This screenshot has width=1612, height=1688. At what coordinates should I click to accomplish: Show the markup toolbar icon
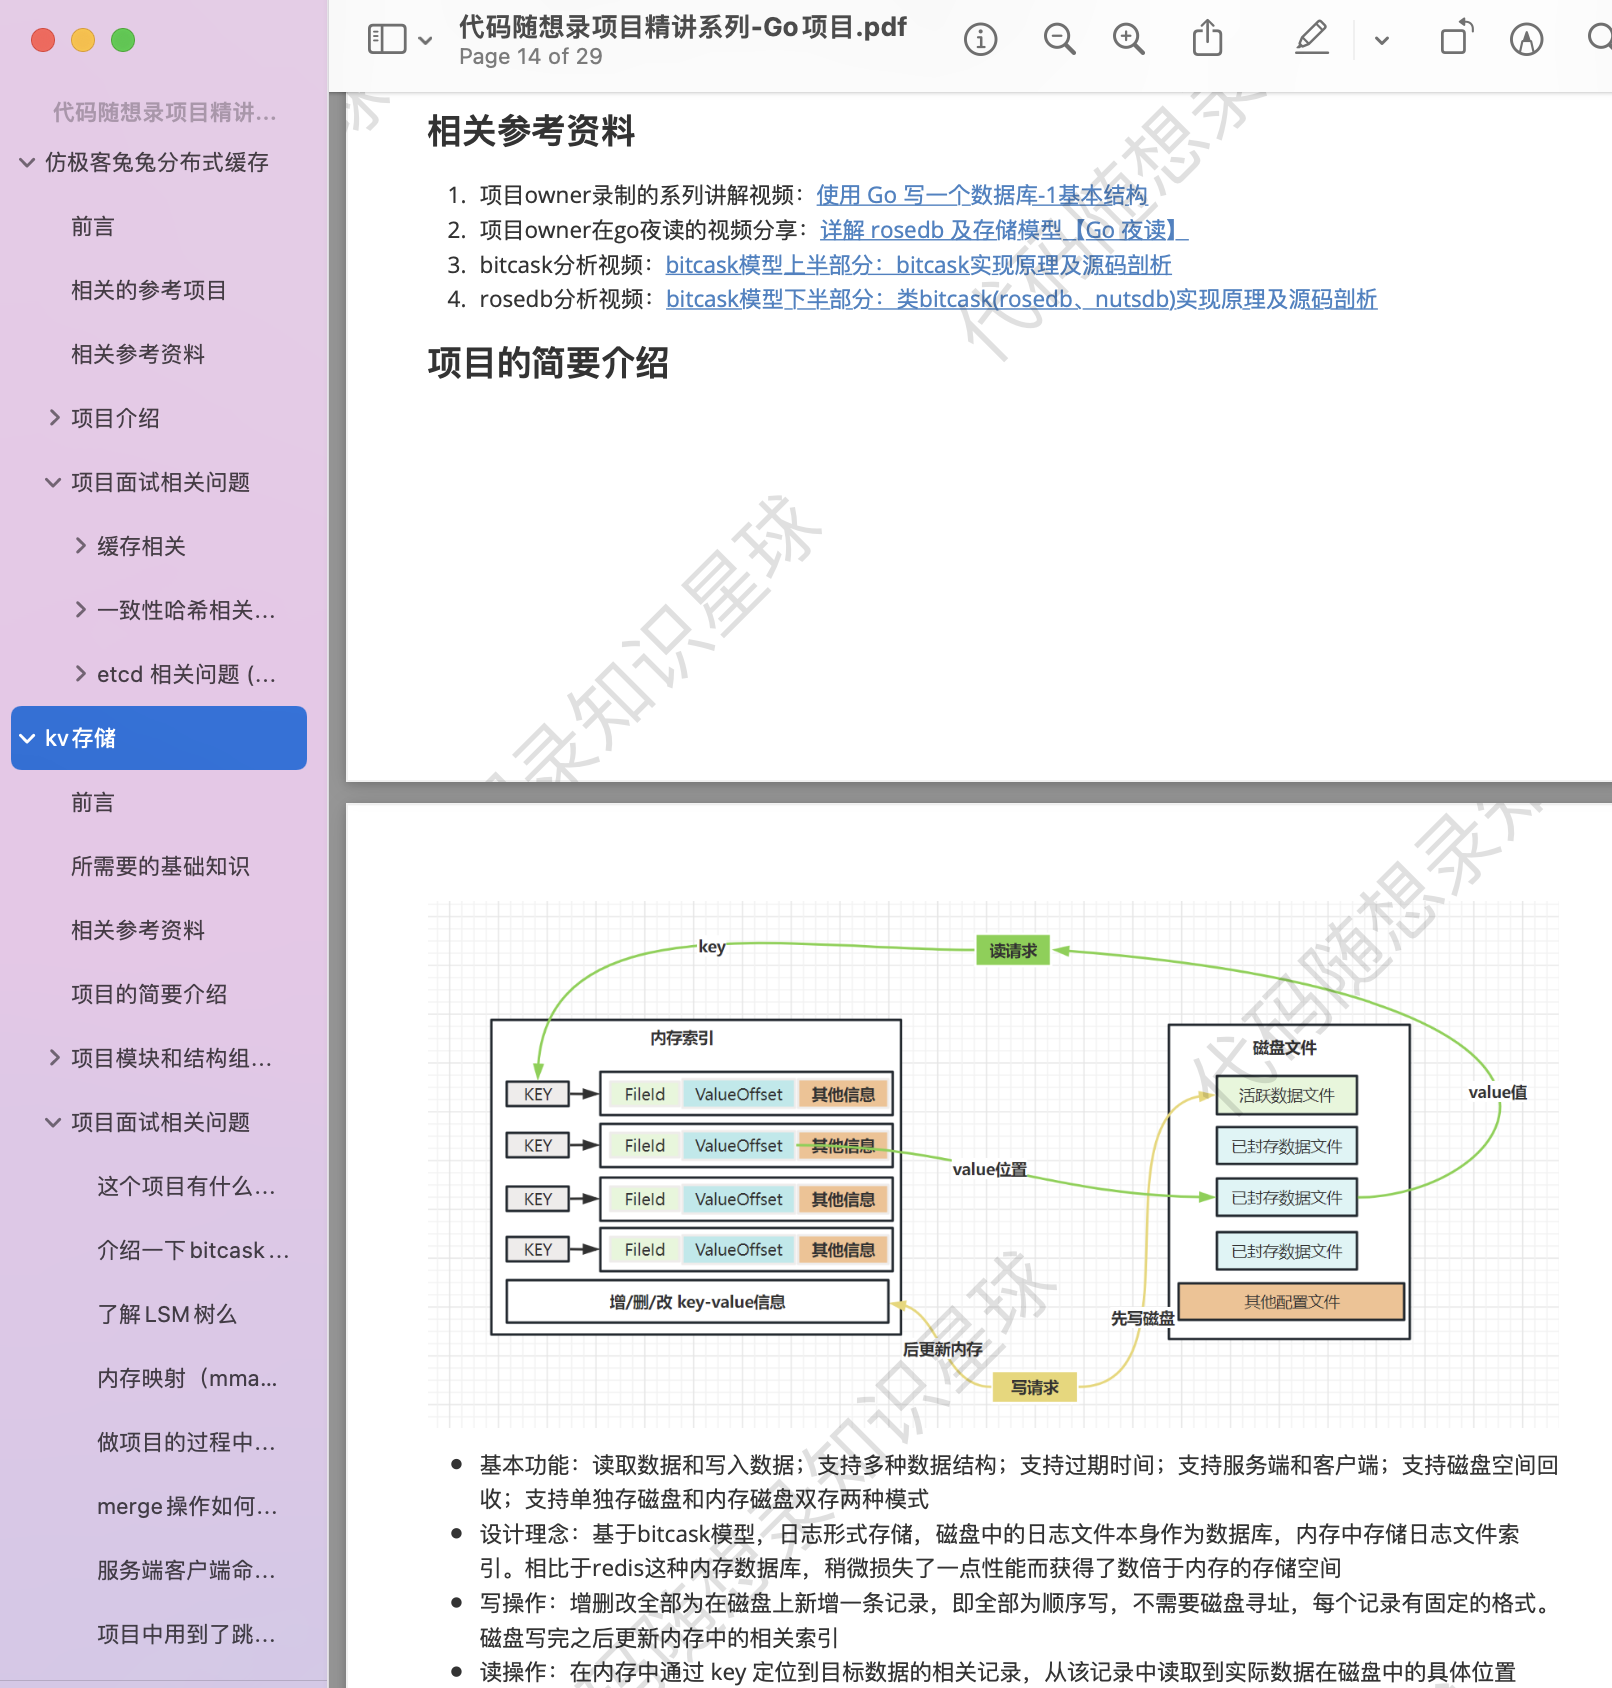pyautogui.click(x=1526, y=40)
